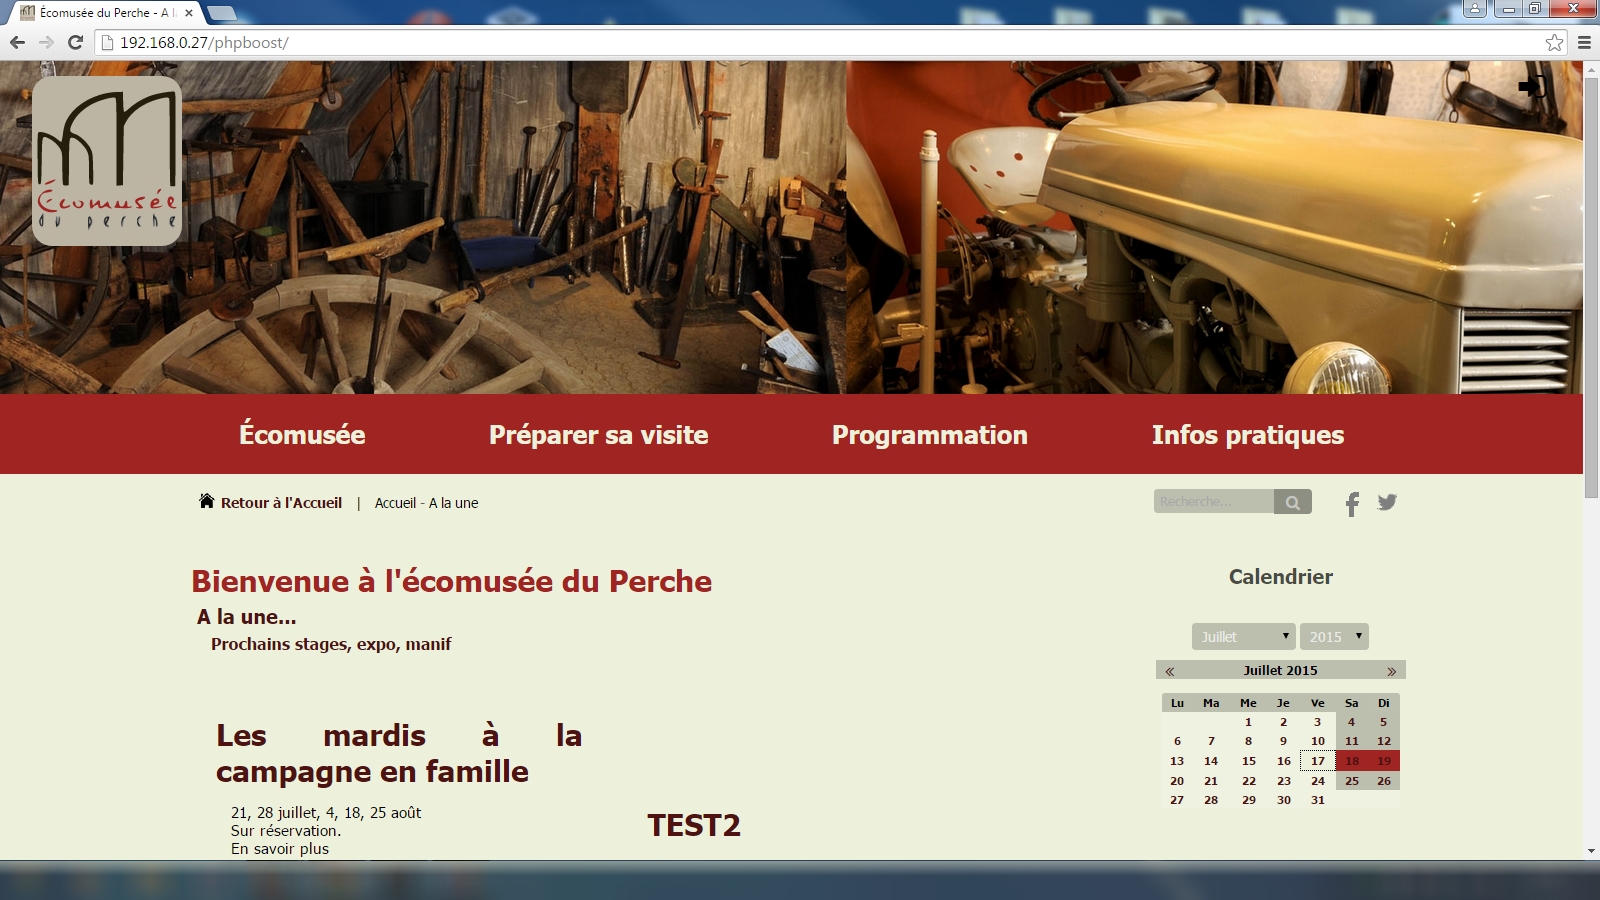
Task: Go to next month in calendar
Action: (1391, 671)
